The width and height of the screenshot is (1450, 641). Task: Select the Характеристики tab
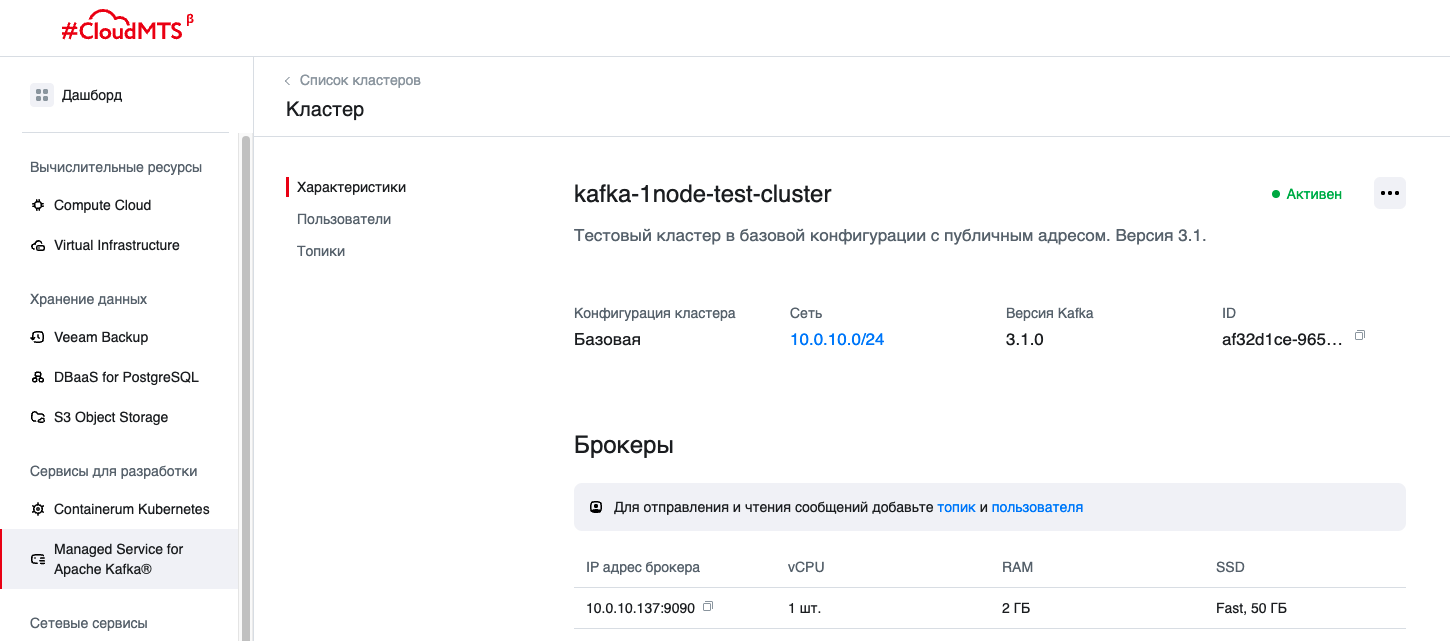tap(351, 187)
